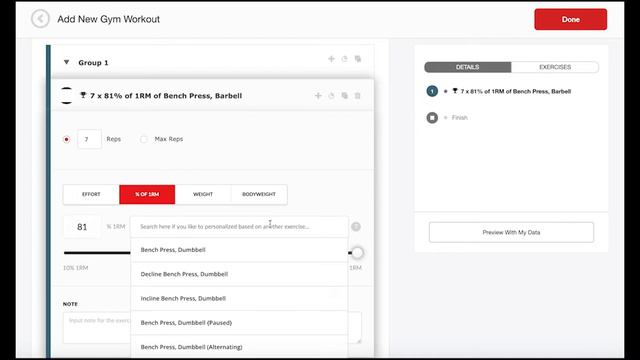
Task: Switch to the EFFORT tab
Action: [x=91, y=194]
